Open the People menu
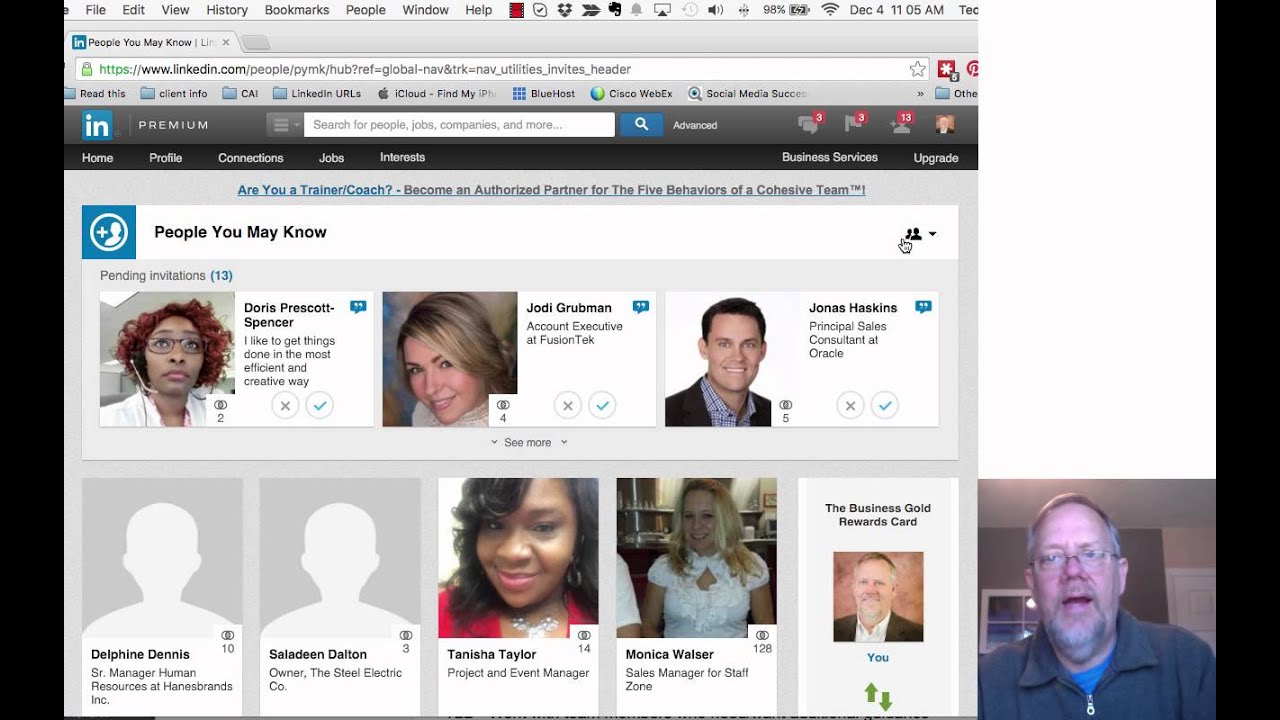 [366, 10]
